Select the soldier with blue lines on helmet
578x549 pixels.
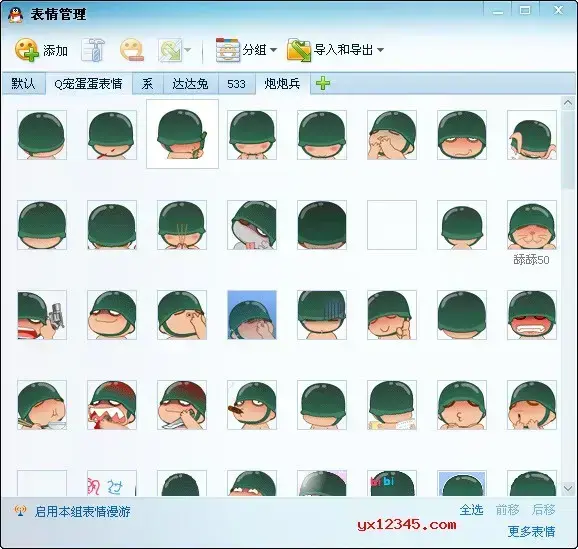point(322,315)
